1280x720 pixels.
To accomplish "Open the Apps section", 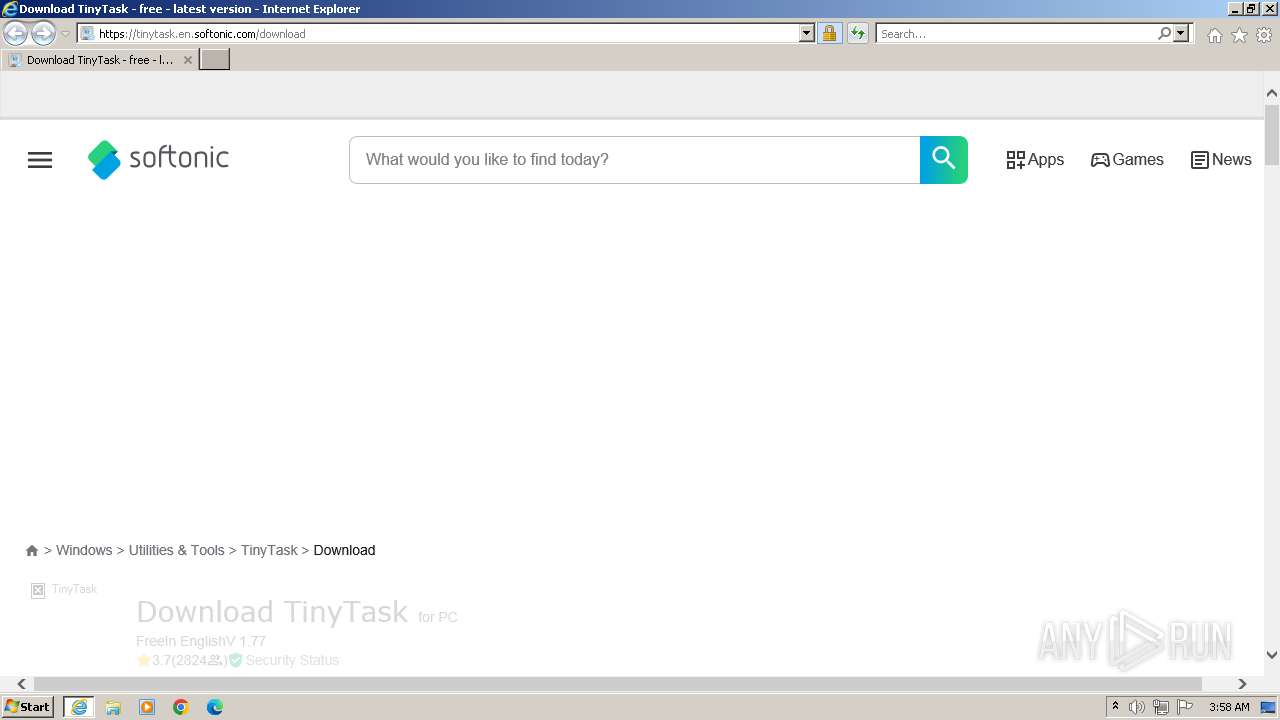I will click(1035, 160).
